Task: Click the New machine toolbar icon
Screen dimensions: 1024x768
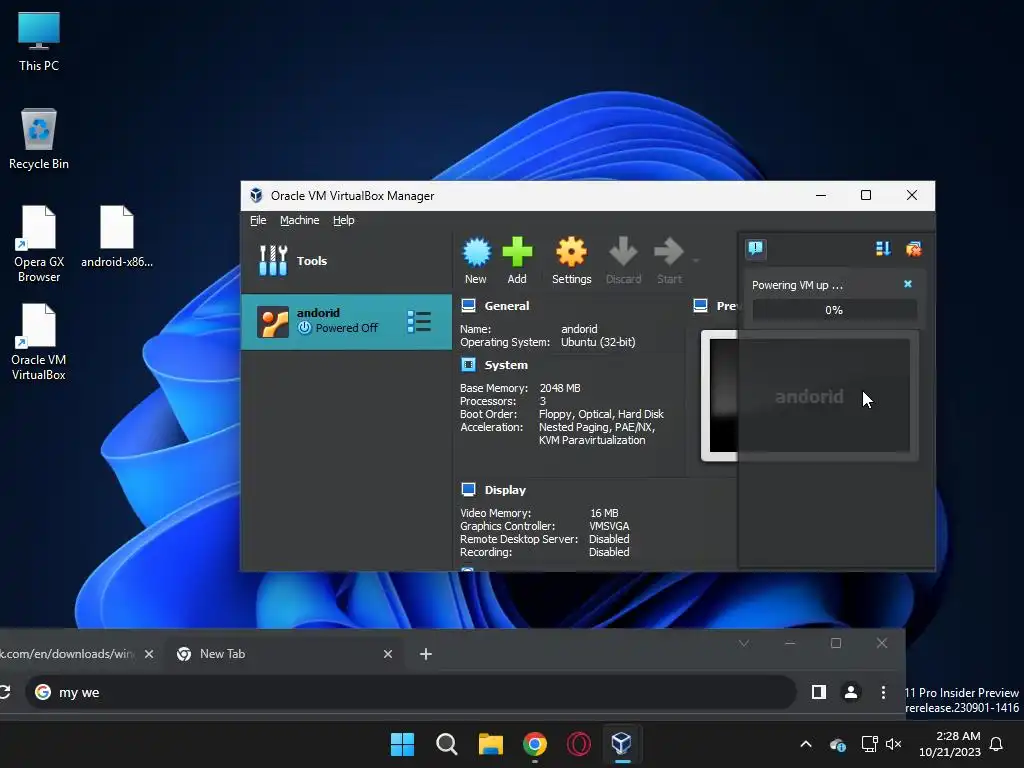Action: (x=476, y=260)
